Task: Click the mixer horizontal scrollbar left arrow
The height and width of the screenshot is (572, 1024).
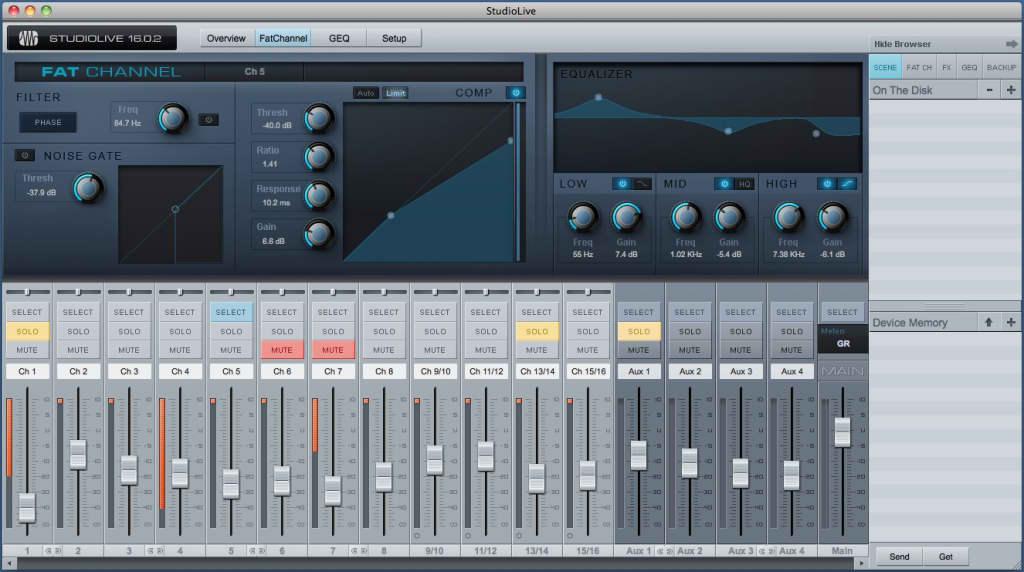Action: (9, 562)
